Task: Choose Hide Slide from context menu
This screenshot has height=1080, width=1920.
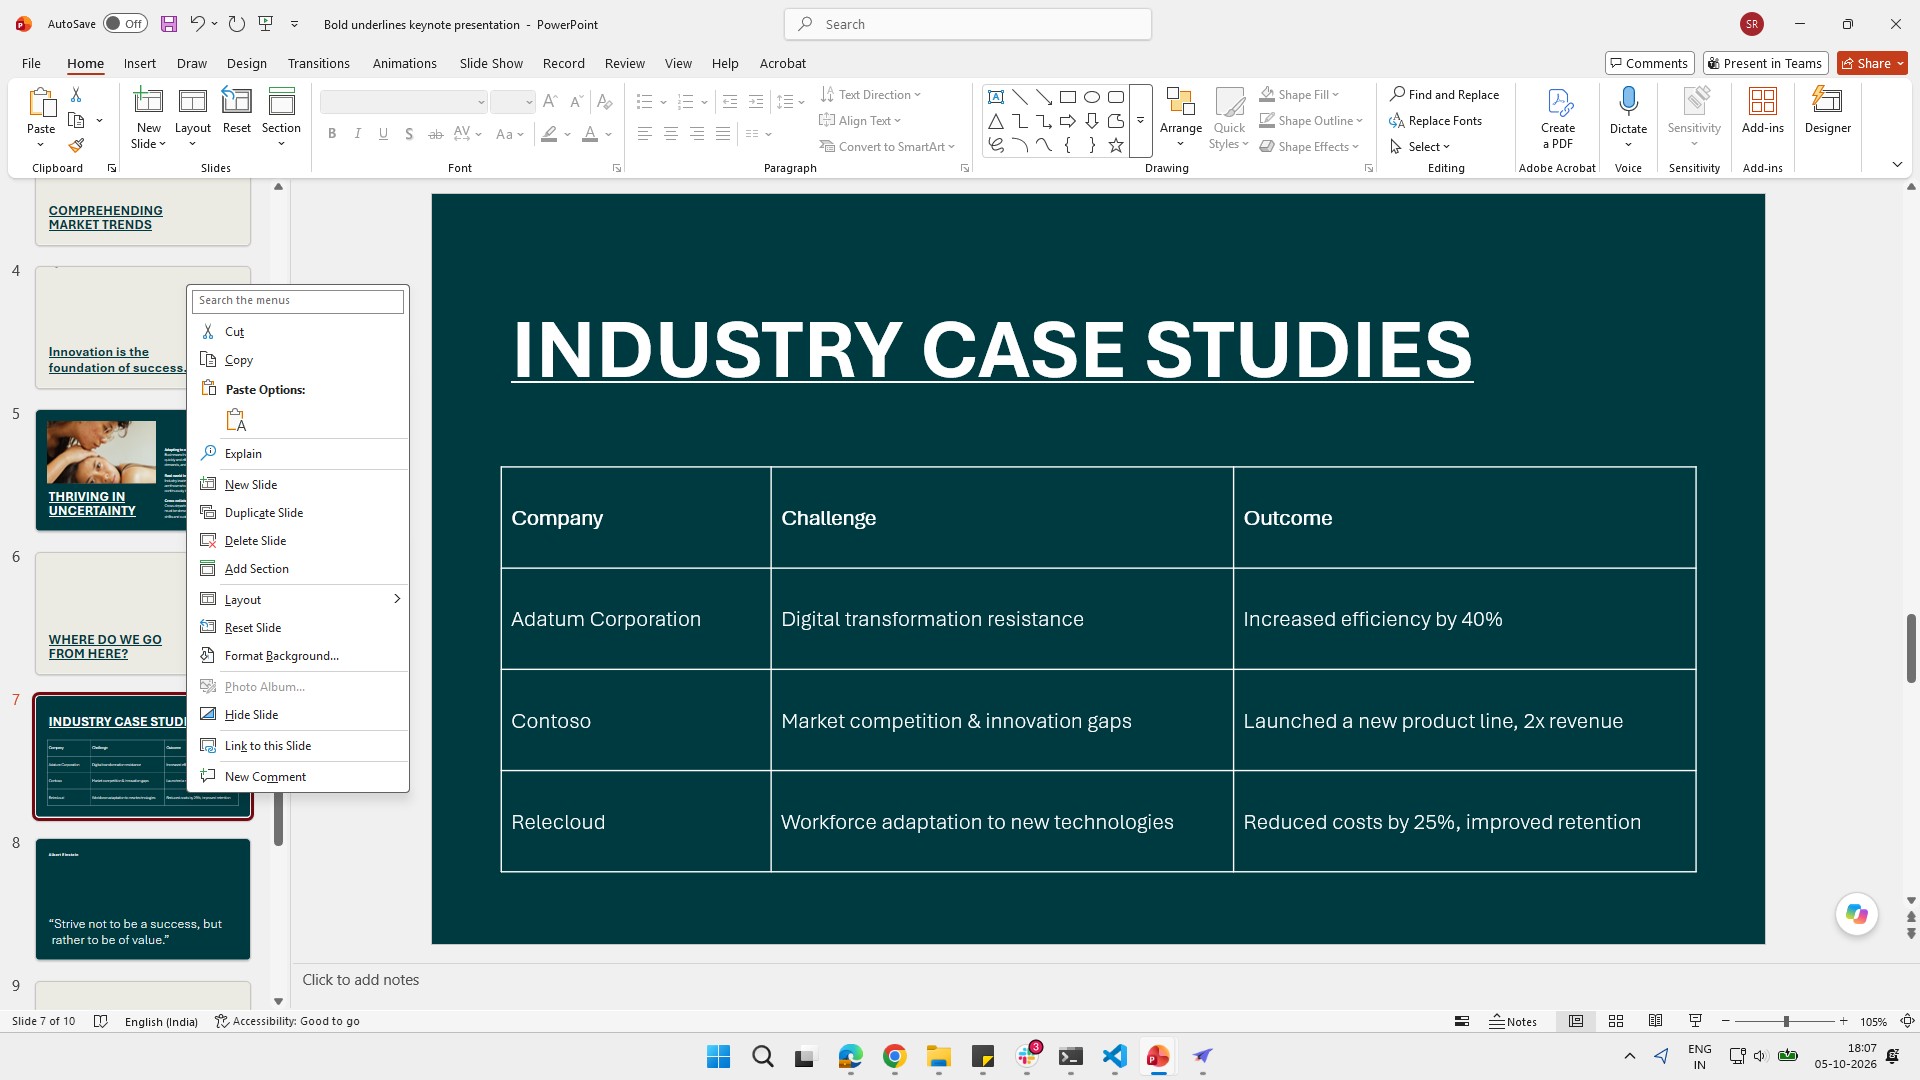Action: point(298,714)
